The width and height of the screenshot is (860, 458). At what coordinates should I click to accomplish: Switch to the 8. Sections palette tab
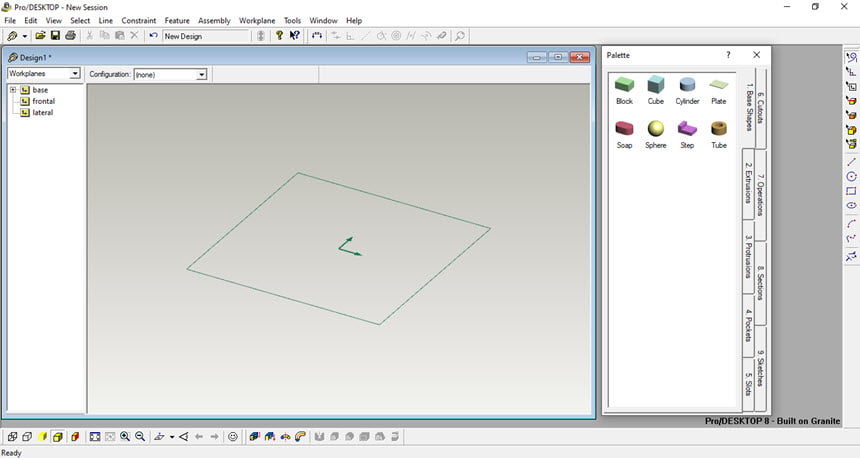point(761,283)
